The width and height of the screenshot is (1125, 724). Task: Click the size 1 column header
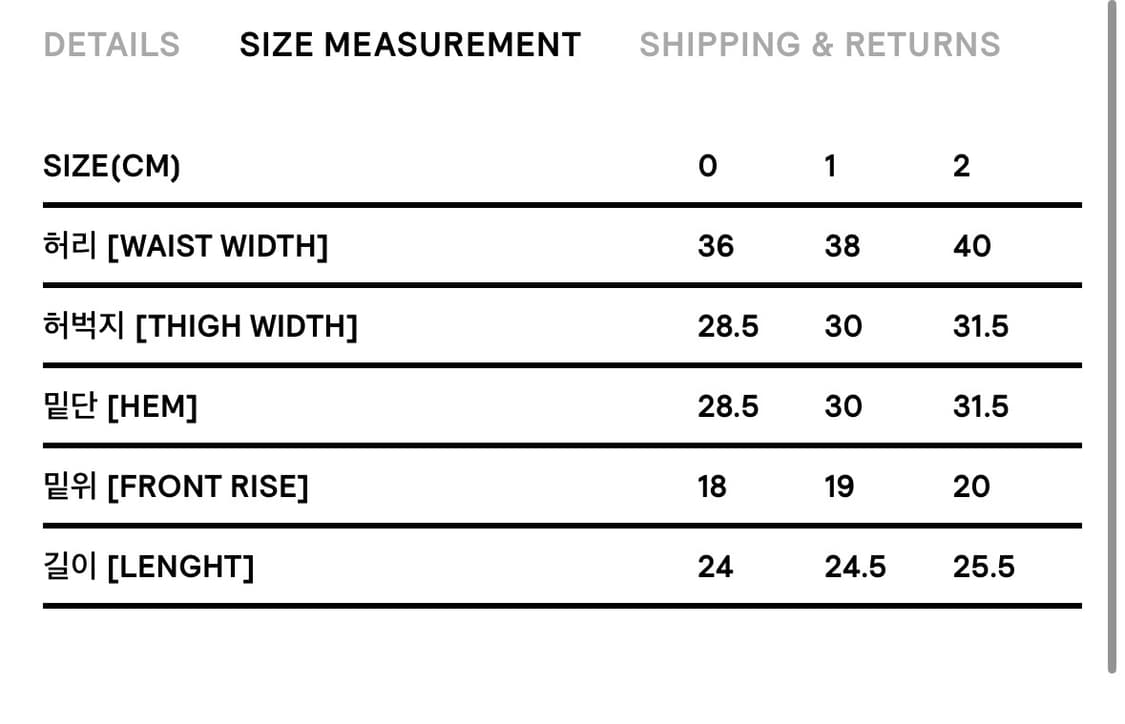click(x=830, y=166)
